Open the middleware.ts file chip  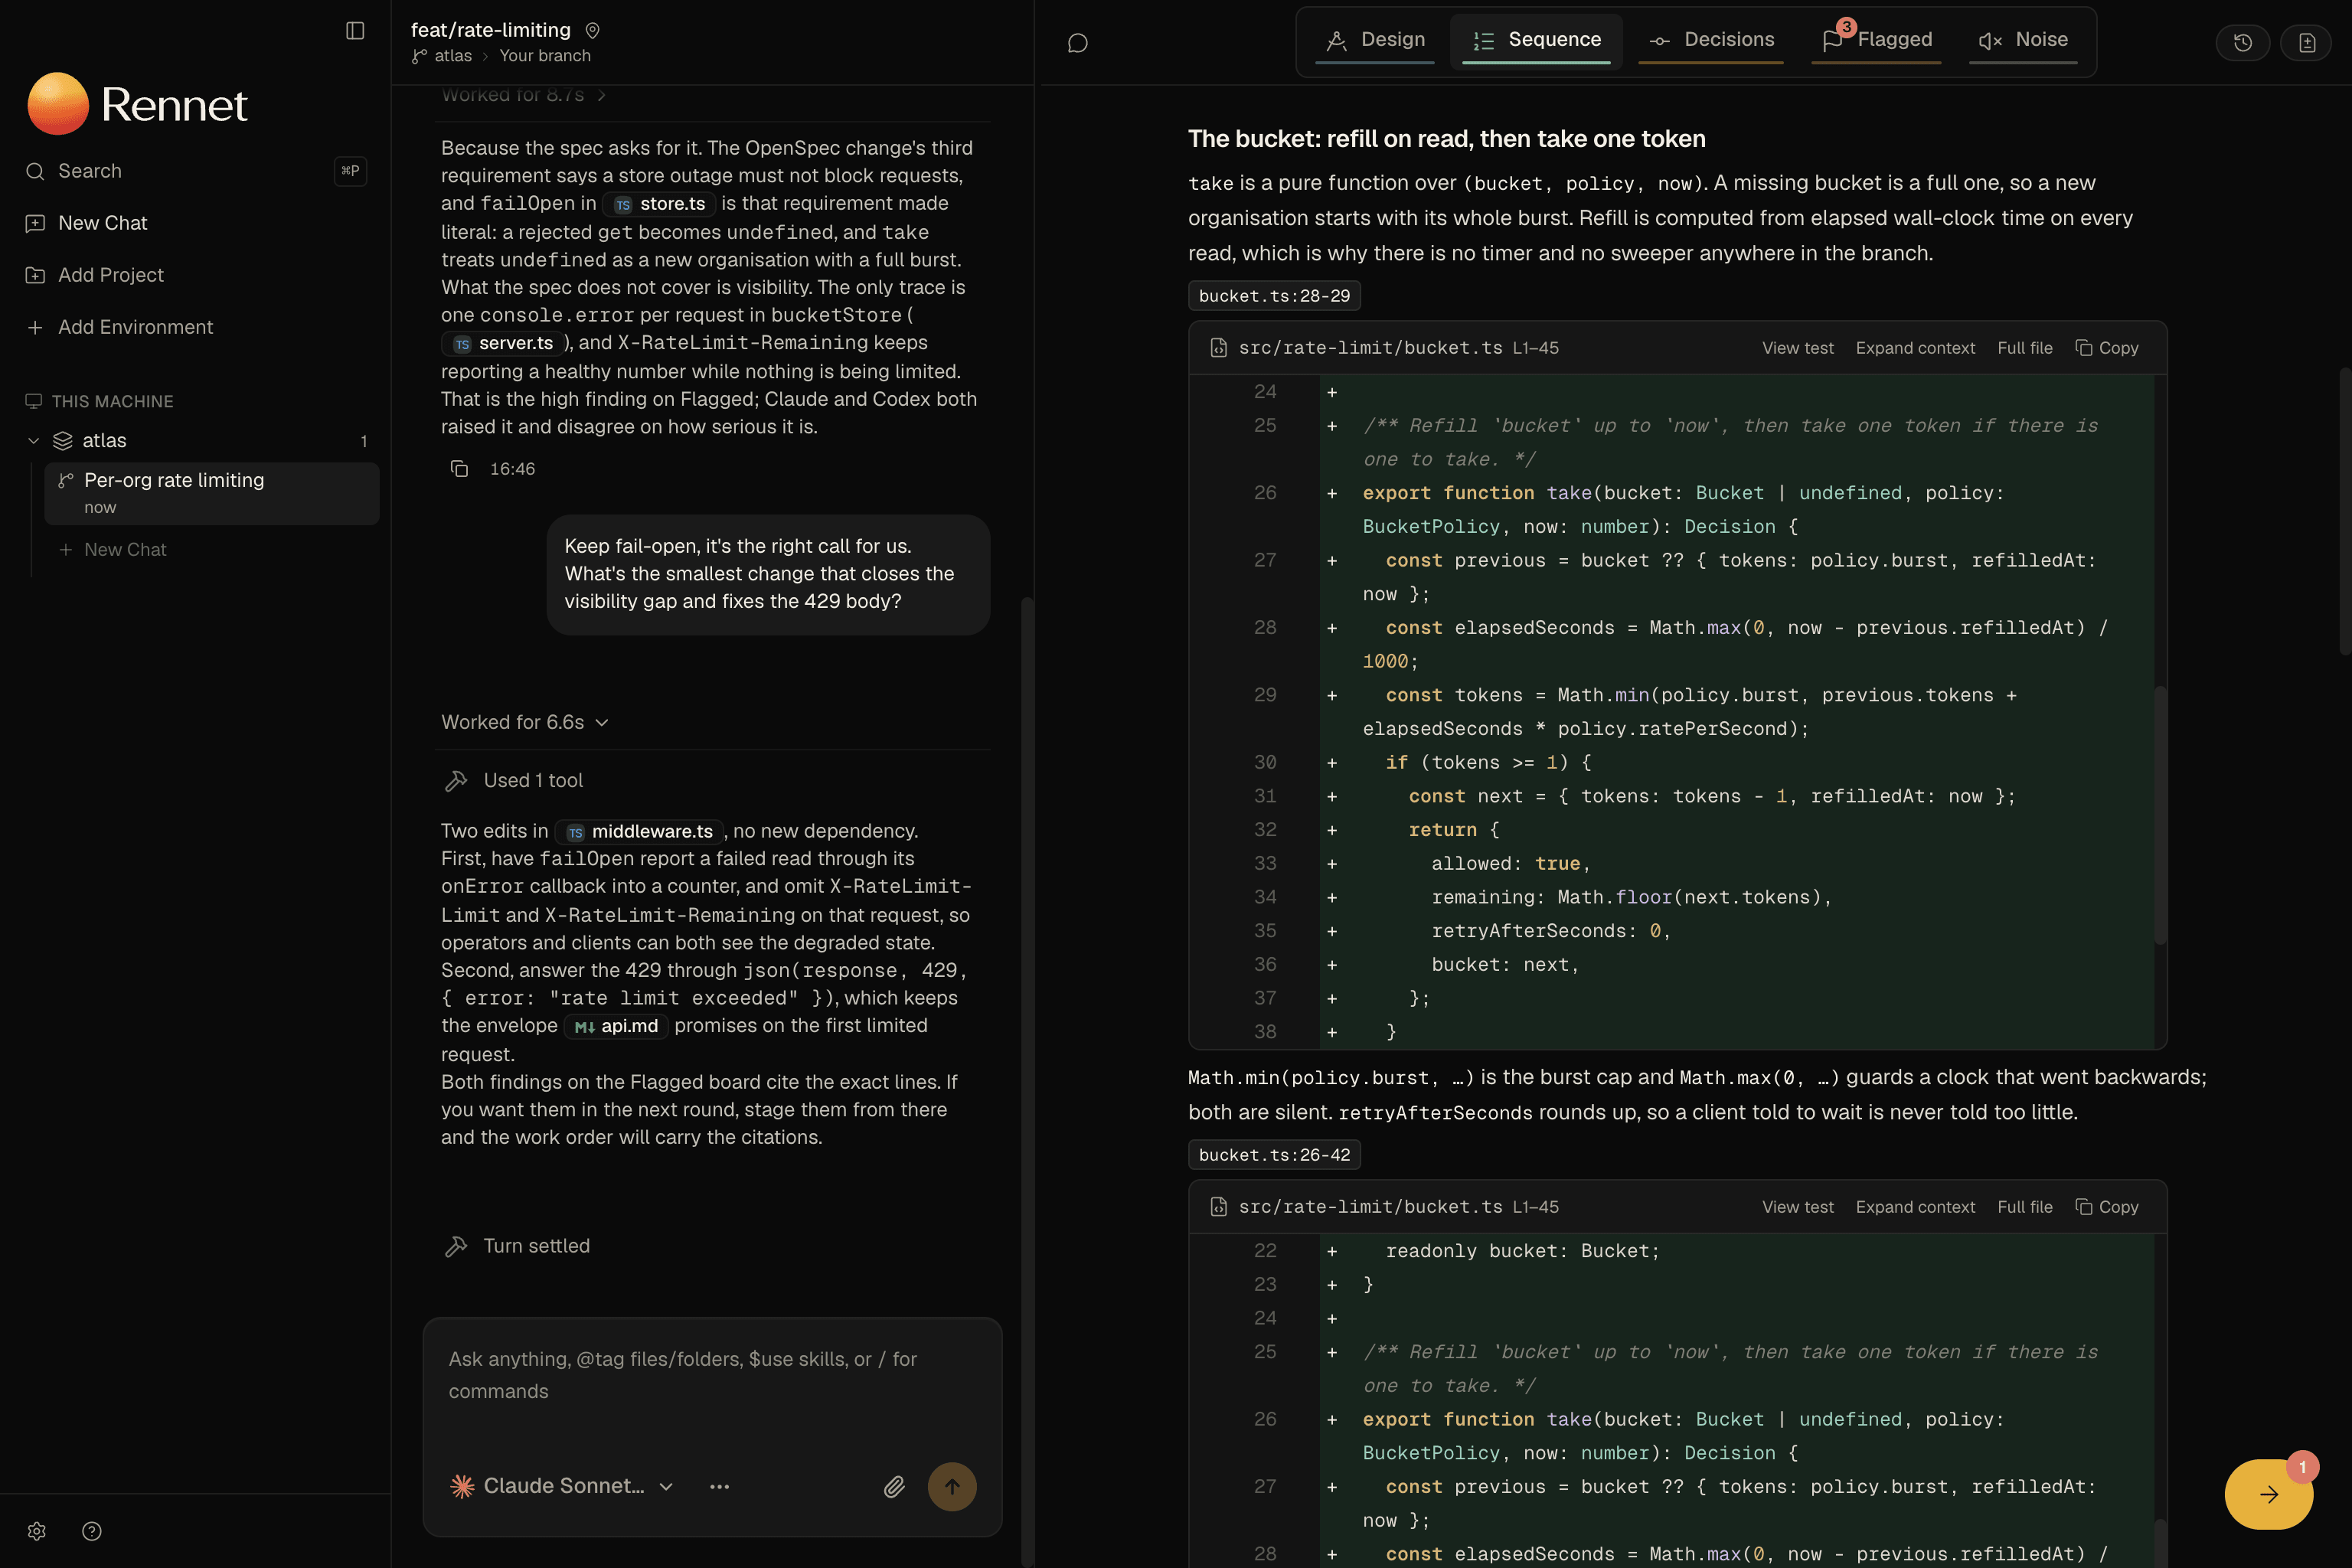tap(639, 832)
